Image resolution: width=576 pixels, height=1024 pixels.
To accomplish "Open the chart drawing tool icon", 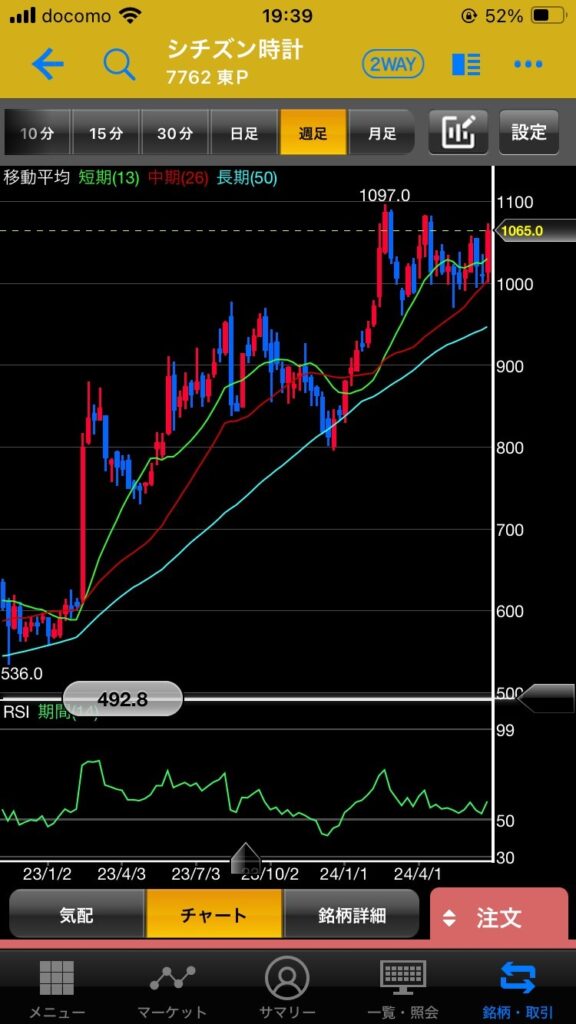I will point(459,133).
